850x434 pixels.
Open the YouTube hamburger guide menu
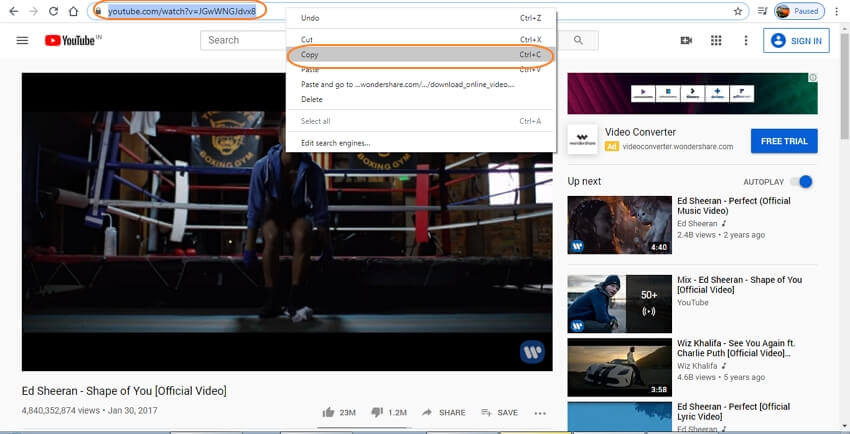click(x=22, y=40)
